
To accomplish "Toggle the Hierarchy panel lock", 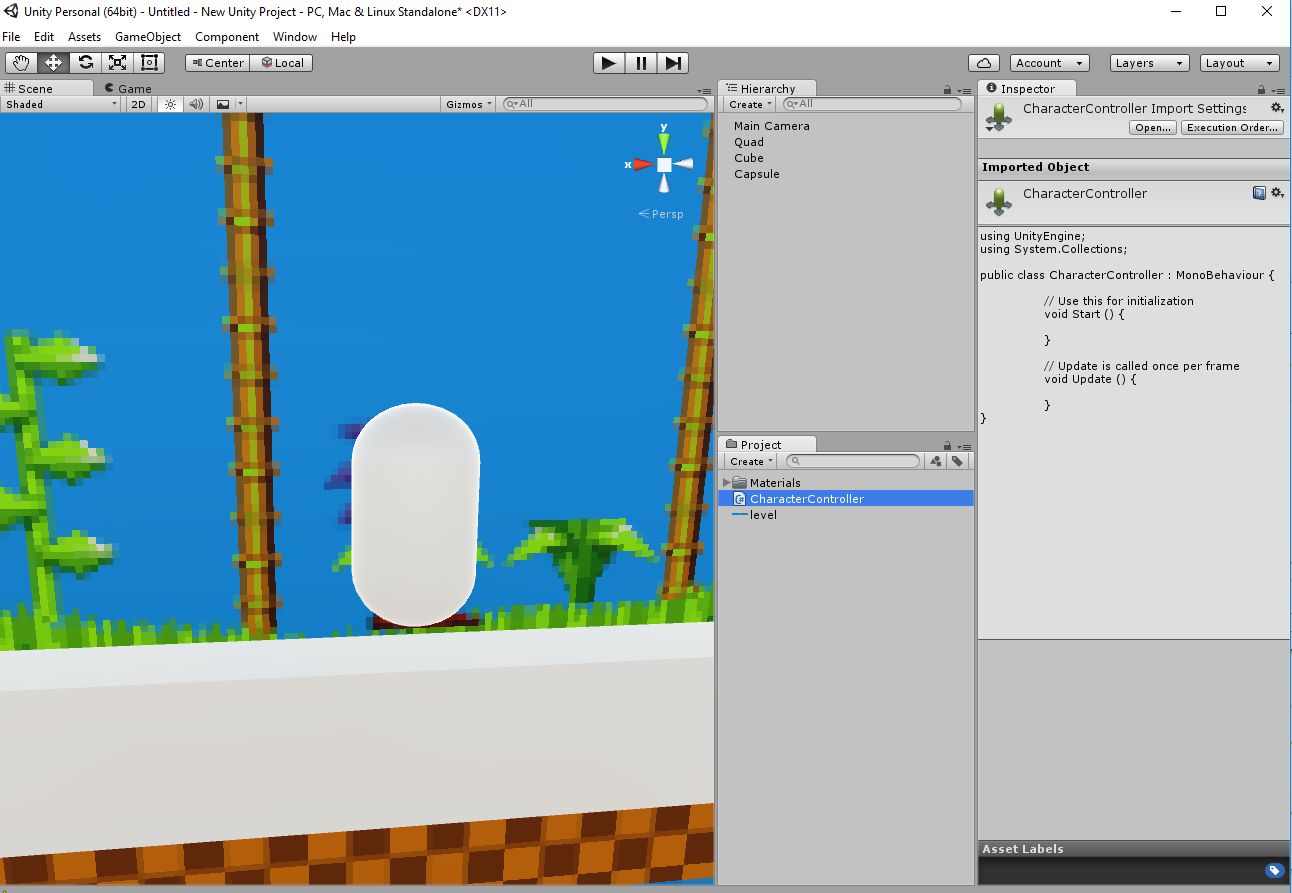I will click(948, 90).
